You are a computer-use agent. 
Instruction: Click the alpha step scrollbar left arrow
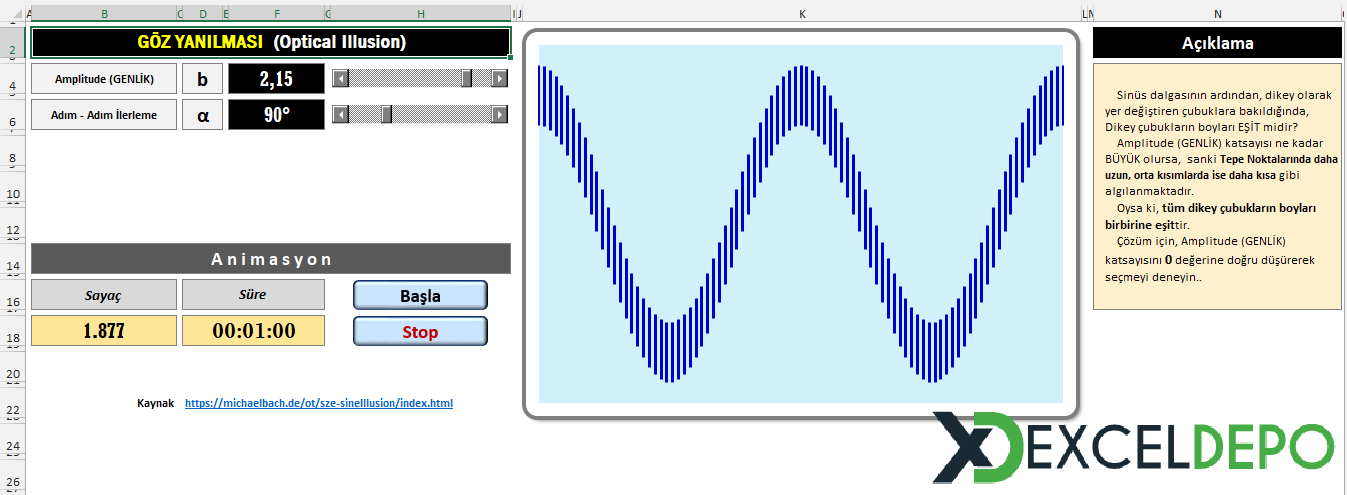coord(340,114)
